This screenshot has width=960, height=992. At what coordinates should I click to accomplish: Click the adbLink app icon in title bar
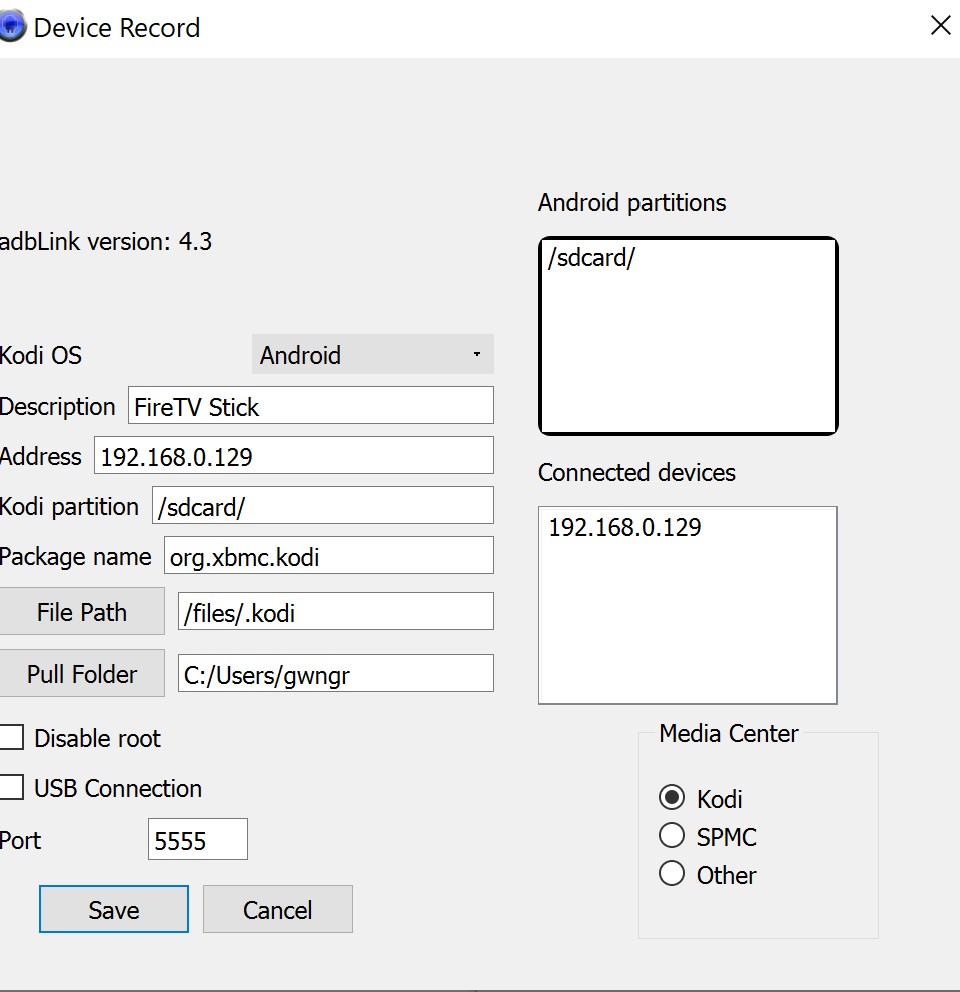pos(12,26)
